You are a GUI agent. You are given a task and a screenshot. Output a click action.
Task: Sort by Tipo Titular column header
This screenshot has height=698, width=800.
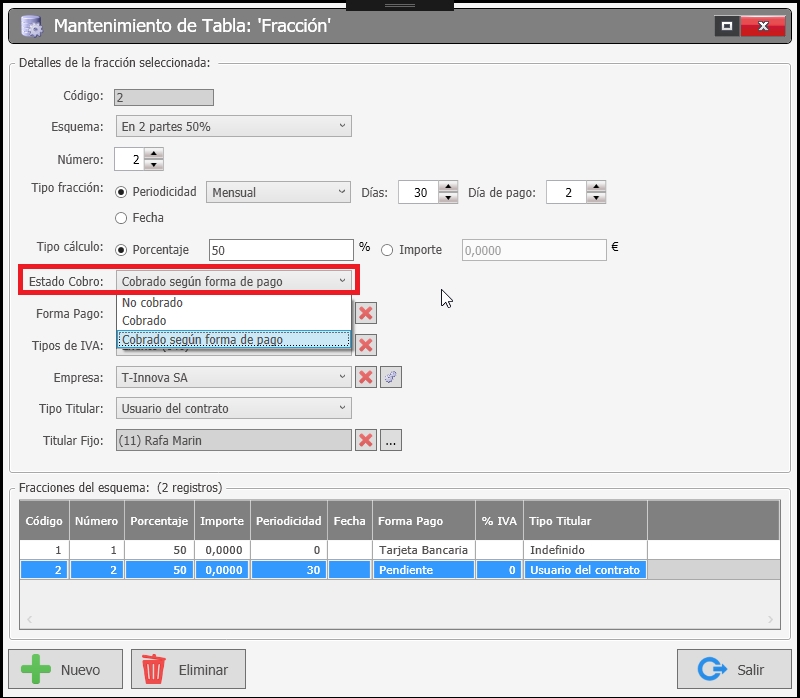point(585,520)
